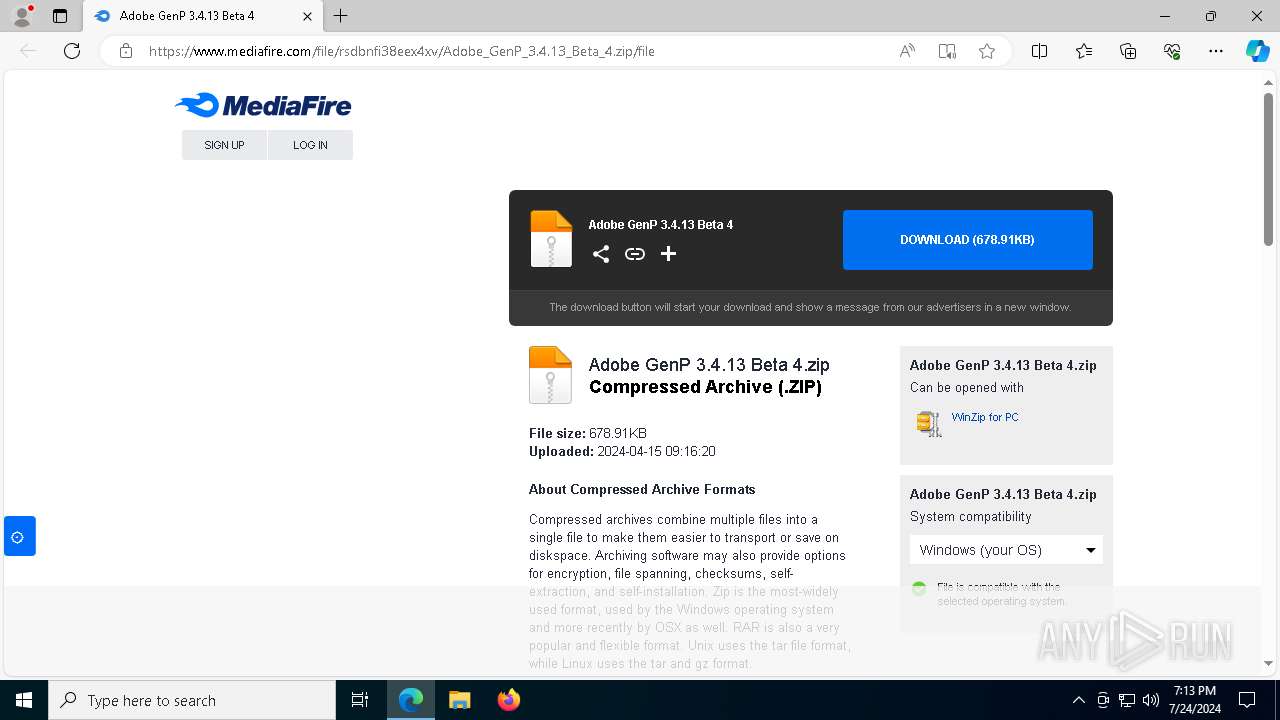Click 'File size: 678.91KB' text
Screen dimensions: 1280x720
(x=588, y=434)
